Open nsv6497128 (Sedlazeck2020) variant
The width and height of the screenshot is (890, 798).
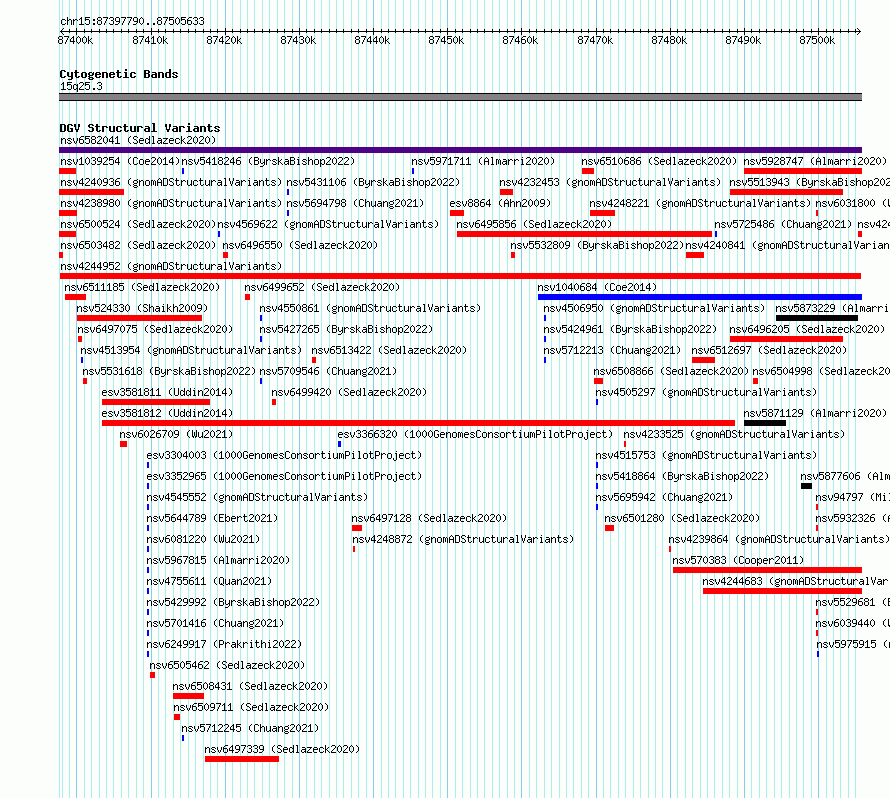click(429, 518)
